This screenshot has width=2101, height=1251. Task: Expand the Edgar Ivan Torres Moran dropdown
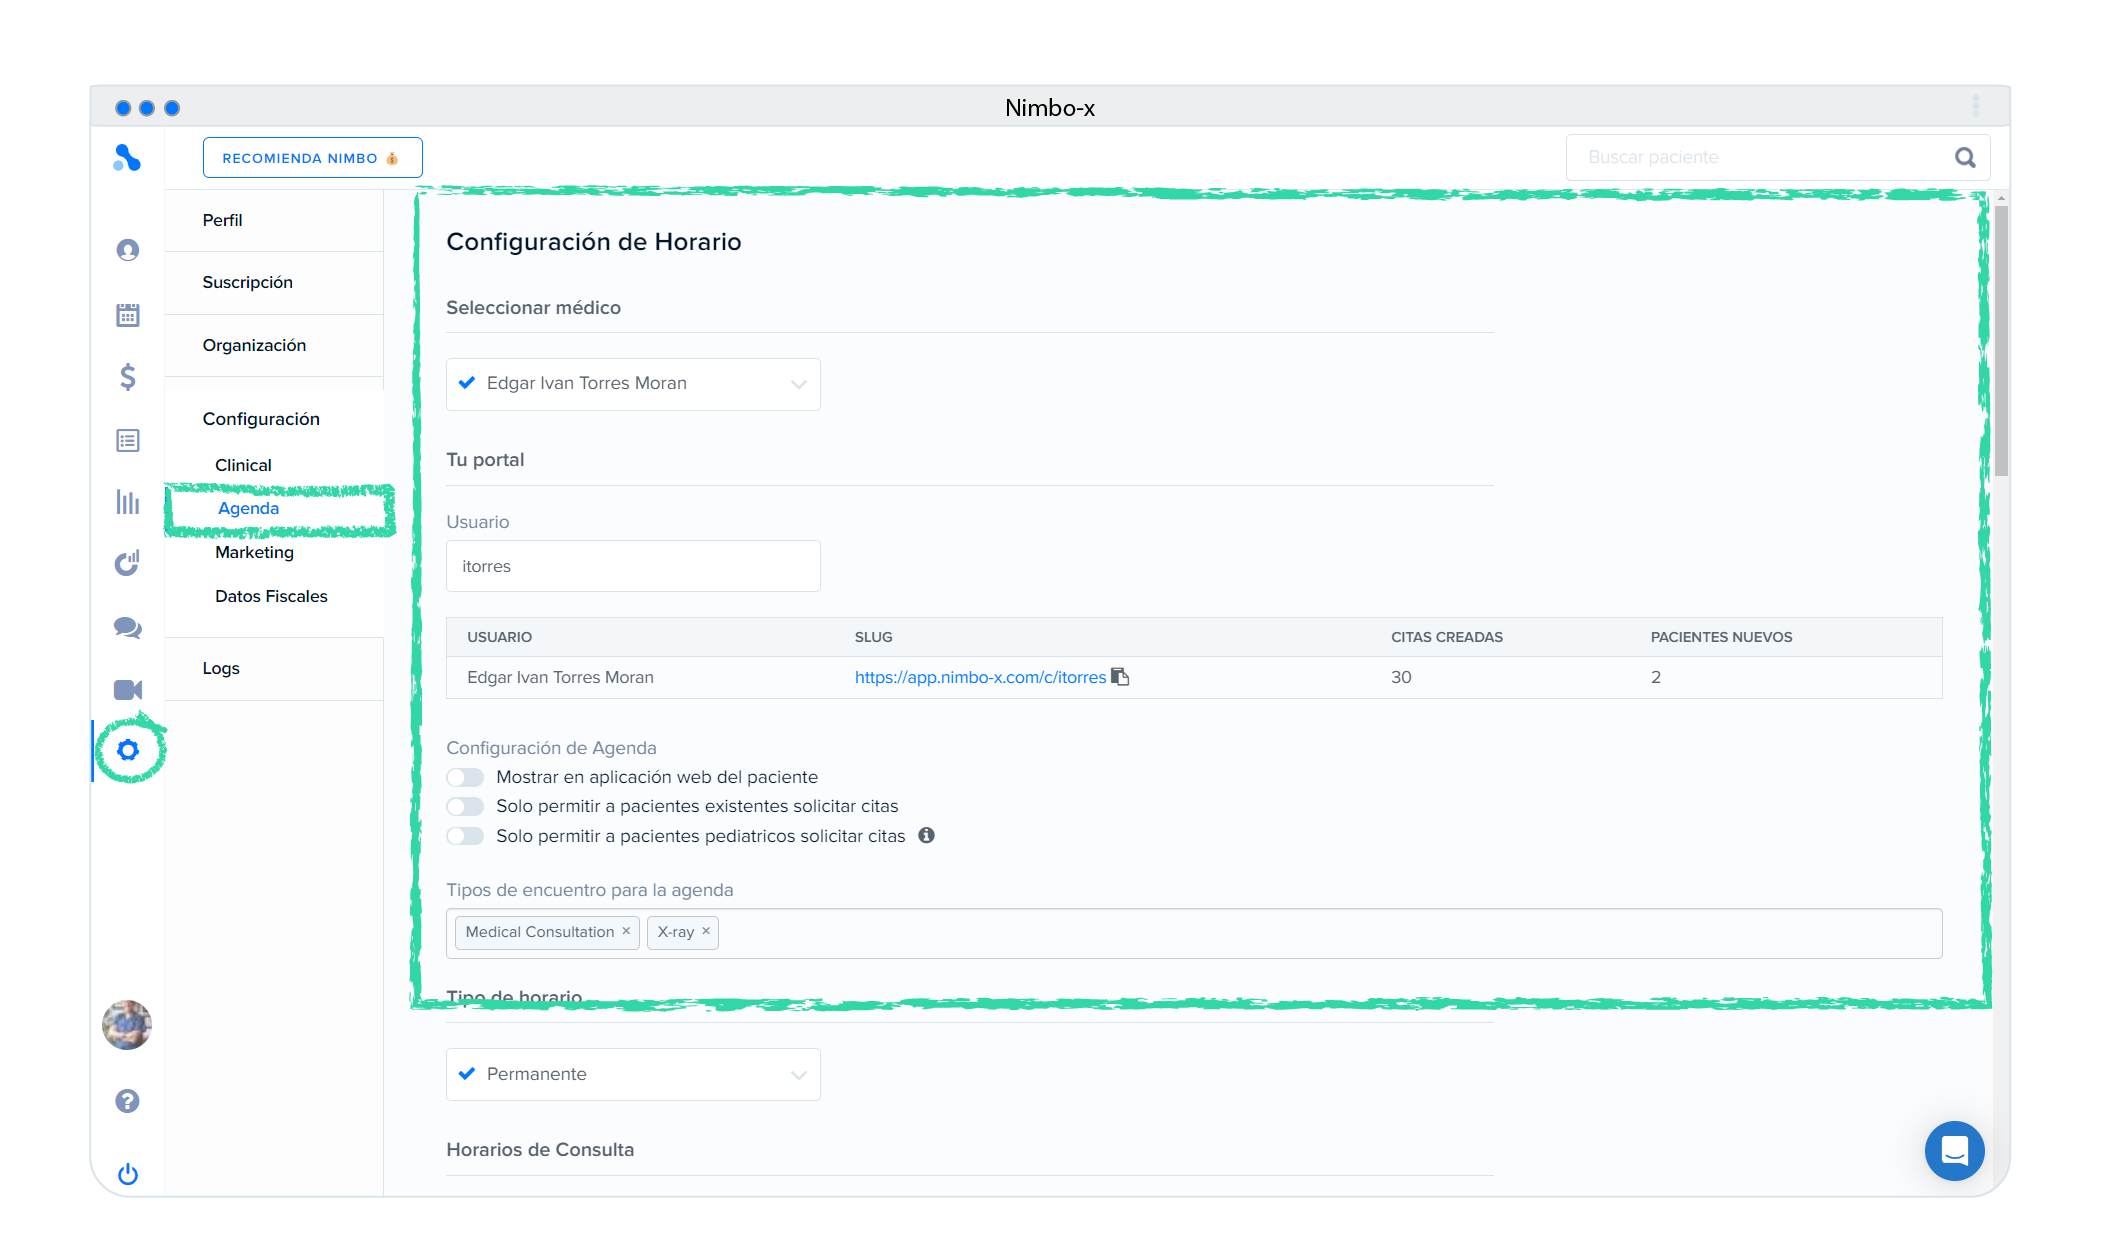pos(633,384)
